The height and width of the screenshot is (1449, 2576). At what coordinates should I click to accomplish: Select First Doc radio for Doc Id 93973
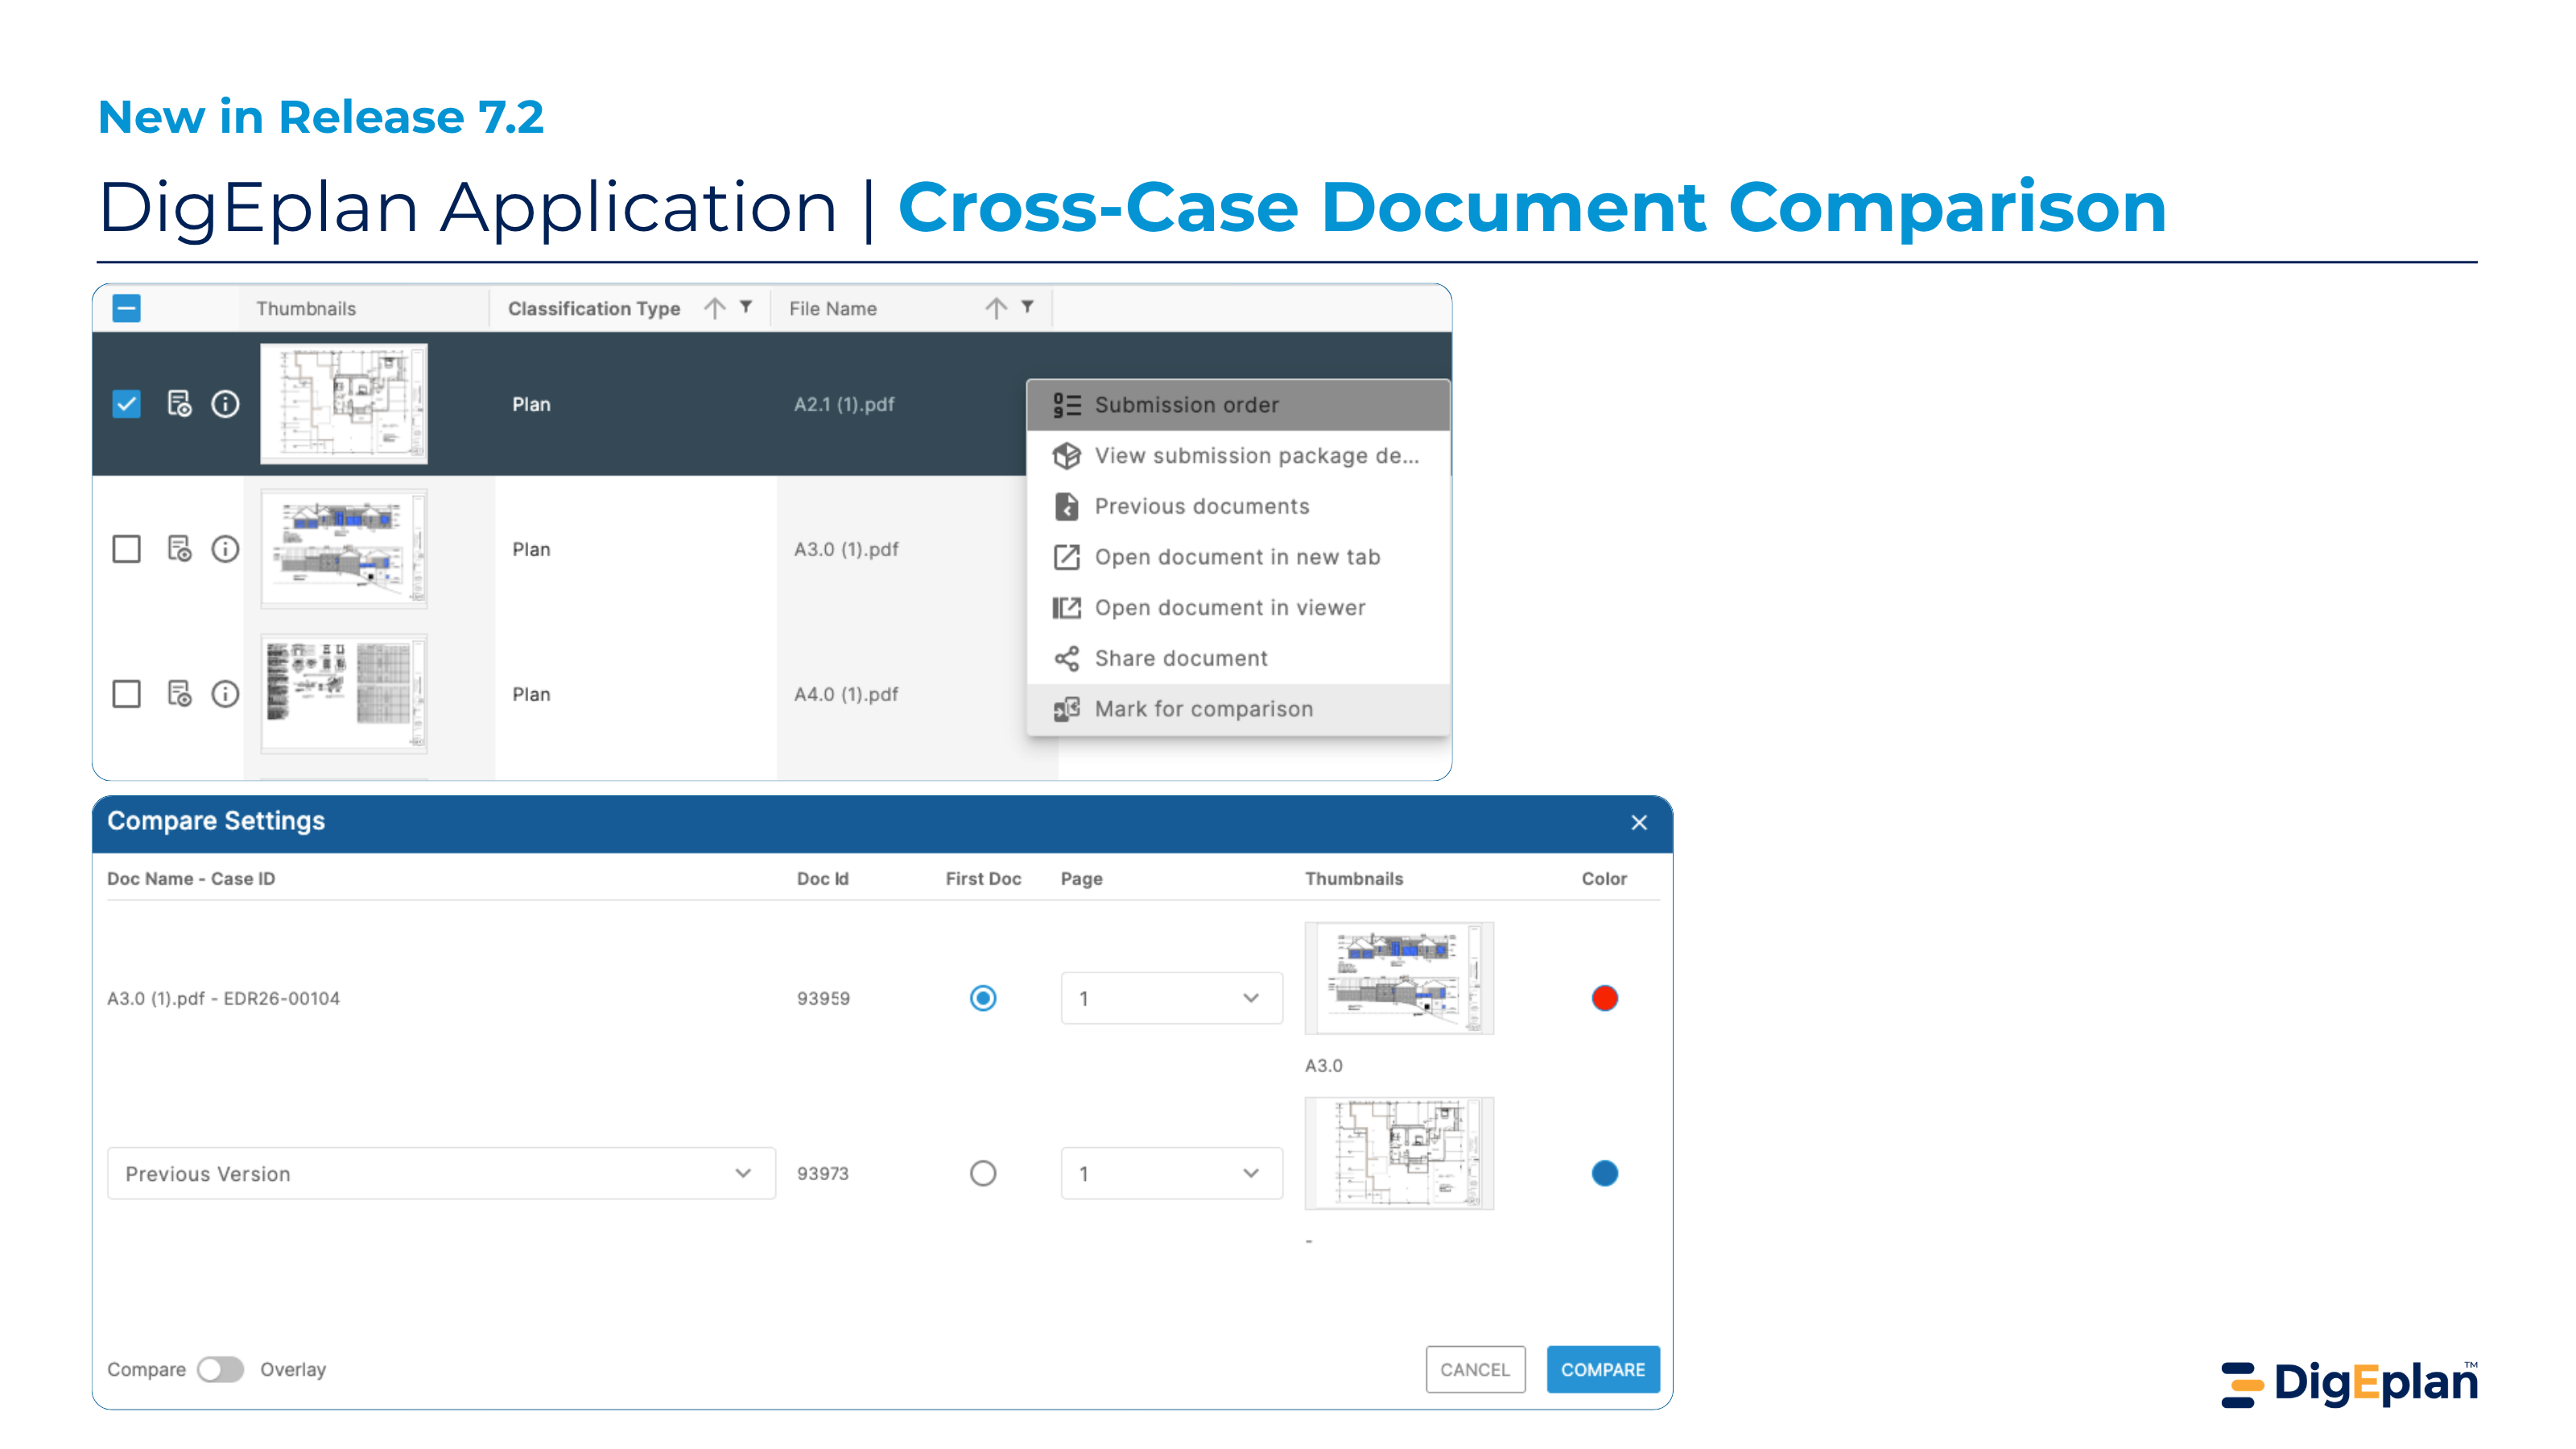pyautogui.click(x=983, y=1173)
